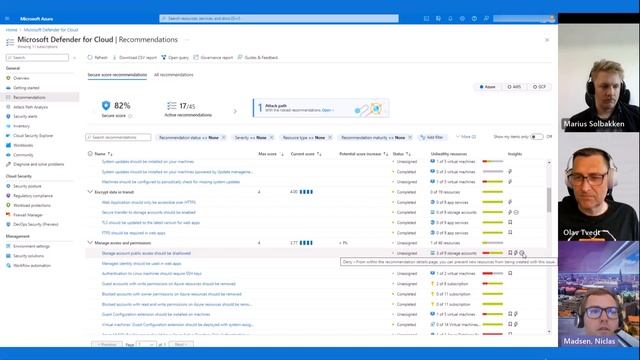Open Community in sidebar

point(23,155)
